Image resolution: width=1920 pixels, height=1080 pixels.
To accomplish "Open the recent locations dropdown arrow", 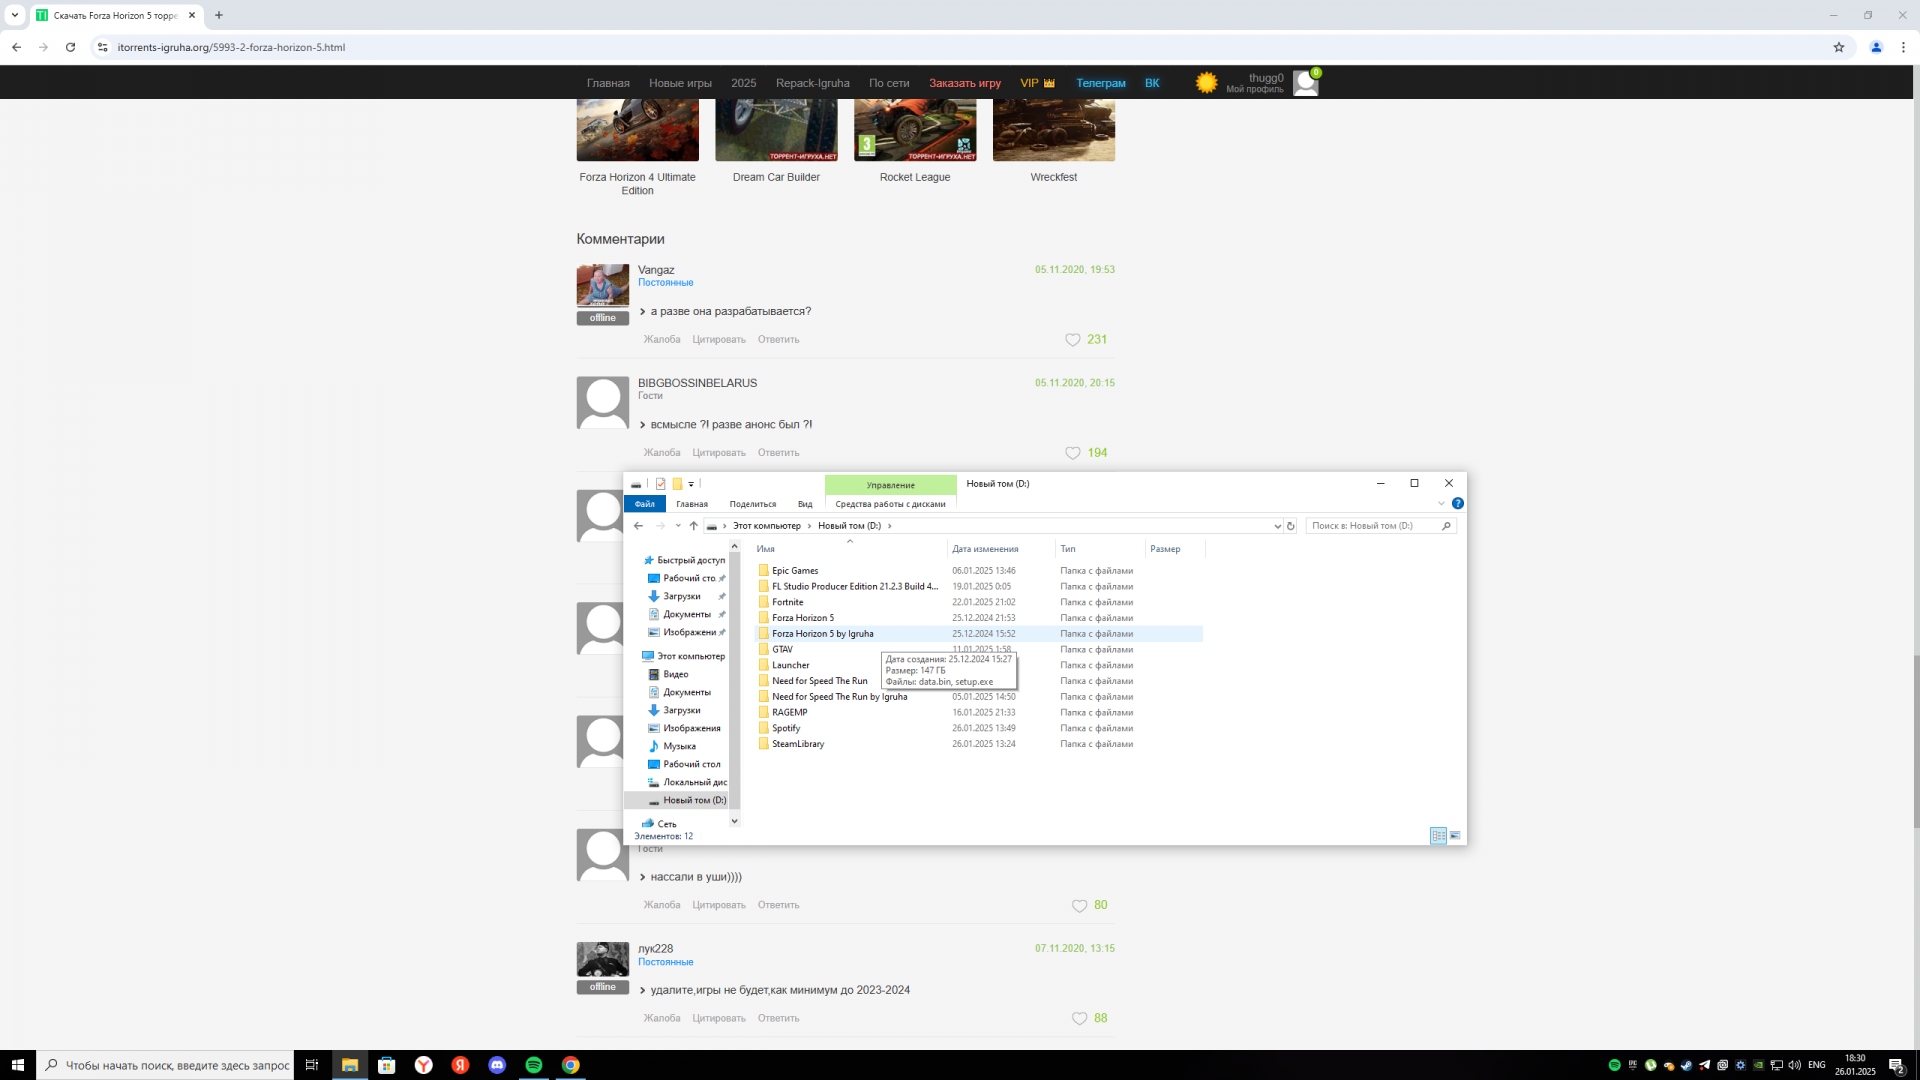I will tap(678, 526).
